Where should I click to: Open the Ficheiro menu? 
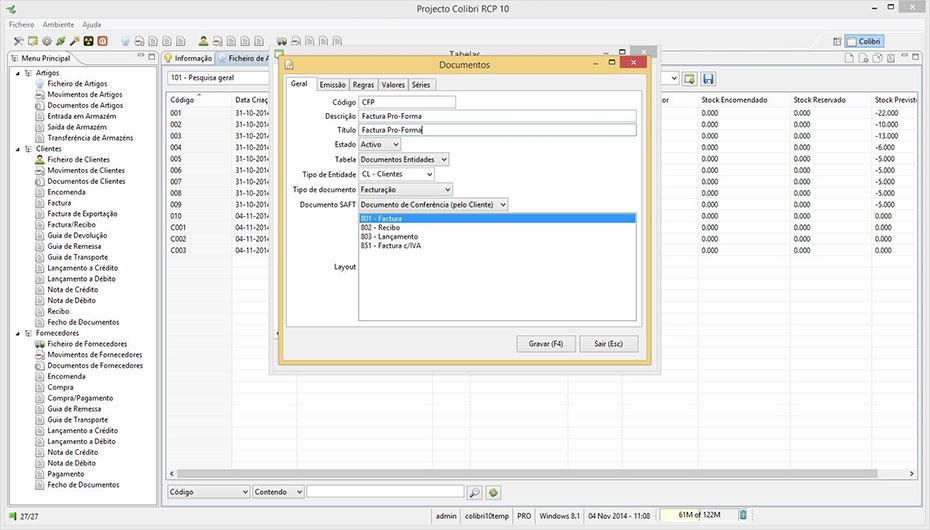pos(21,23)
